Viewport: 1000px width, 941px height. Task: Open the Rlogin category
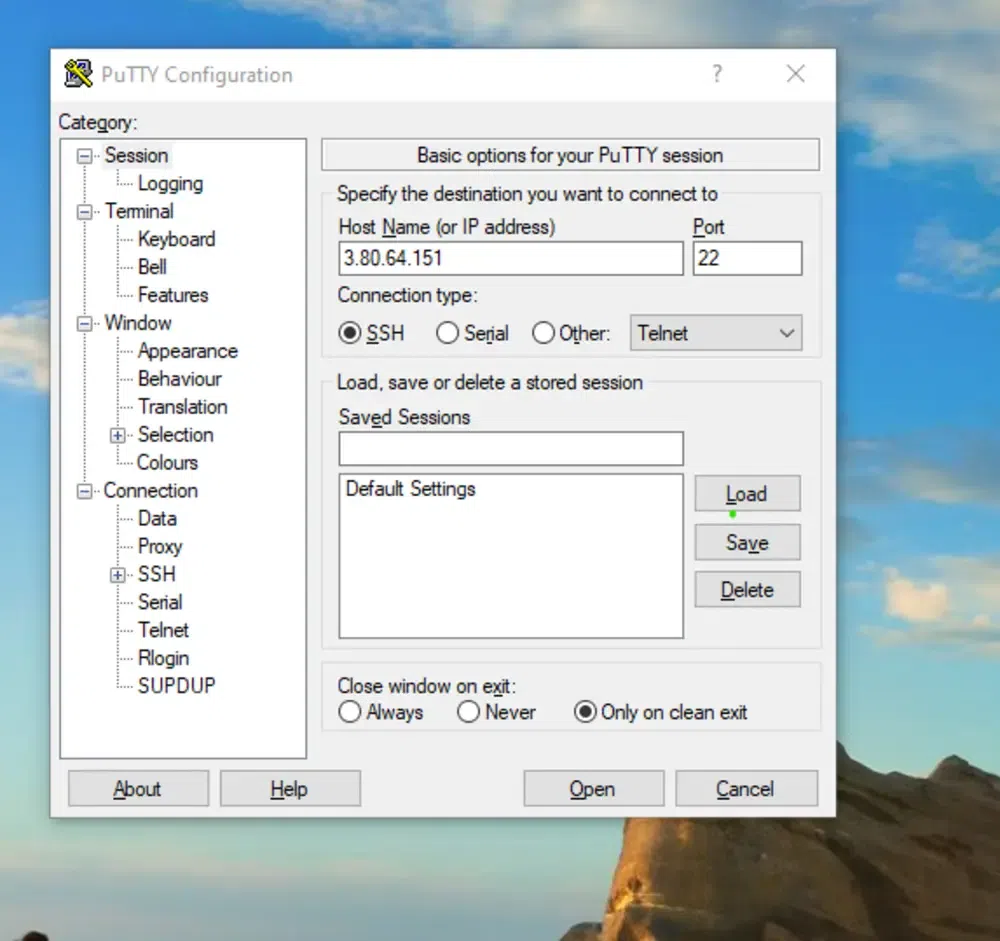tap(163, 658)
